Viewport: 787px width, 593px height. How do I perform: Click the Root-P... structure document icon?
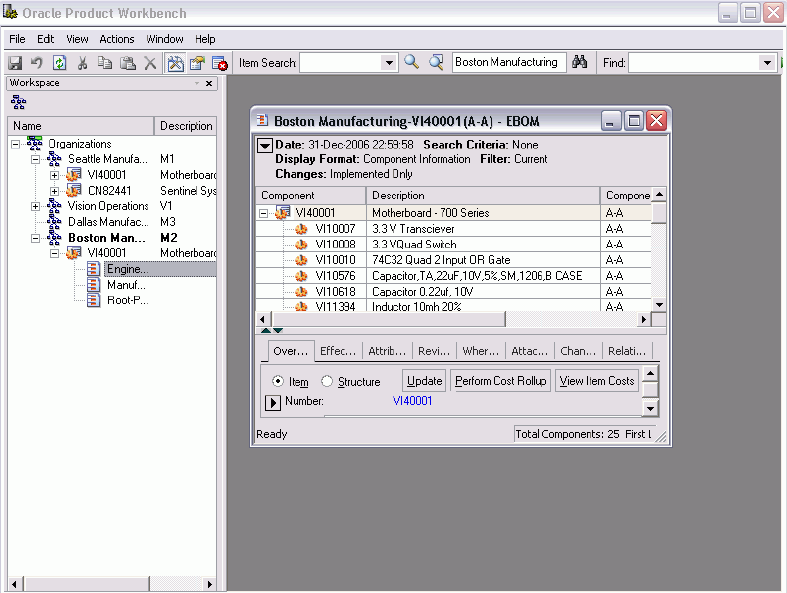tap(93, 300)
